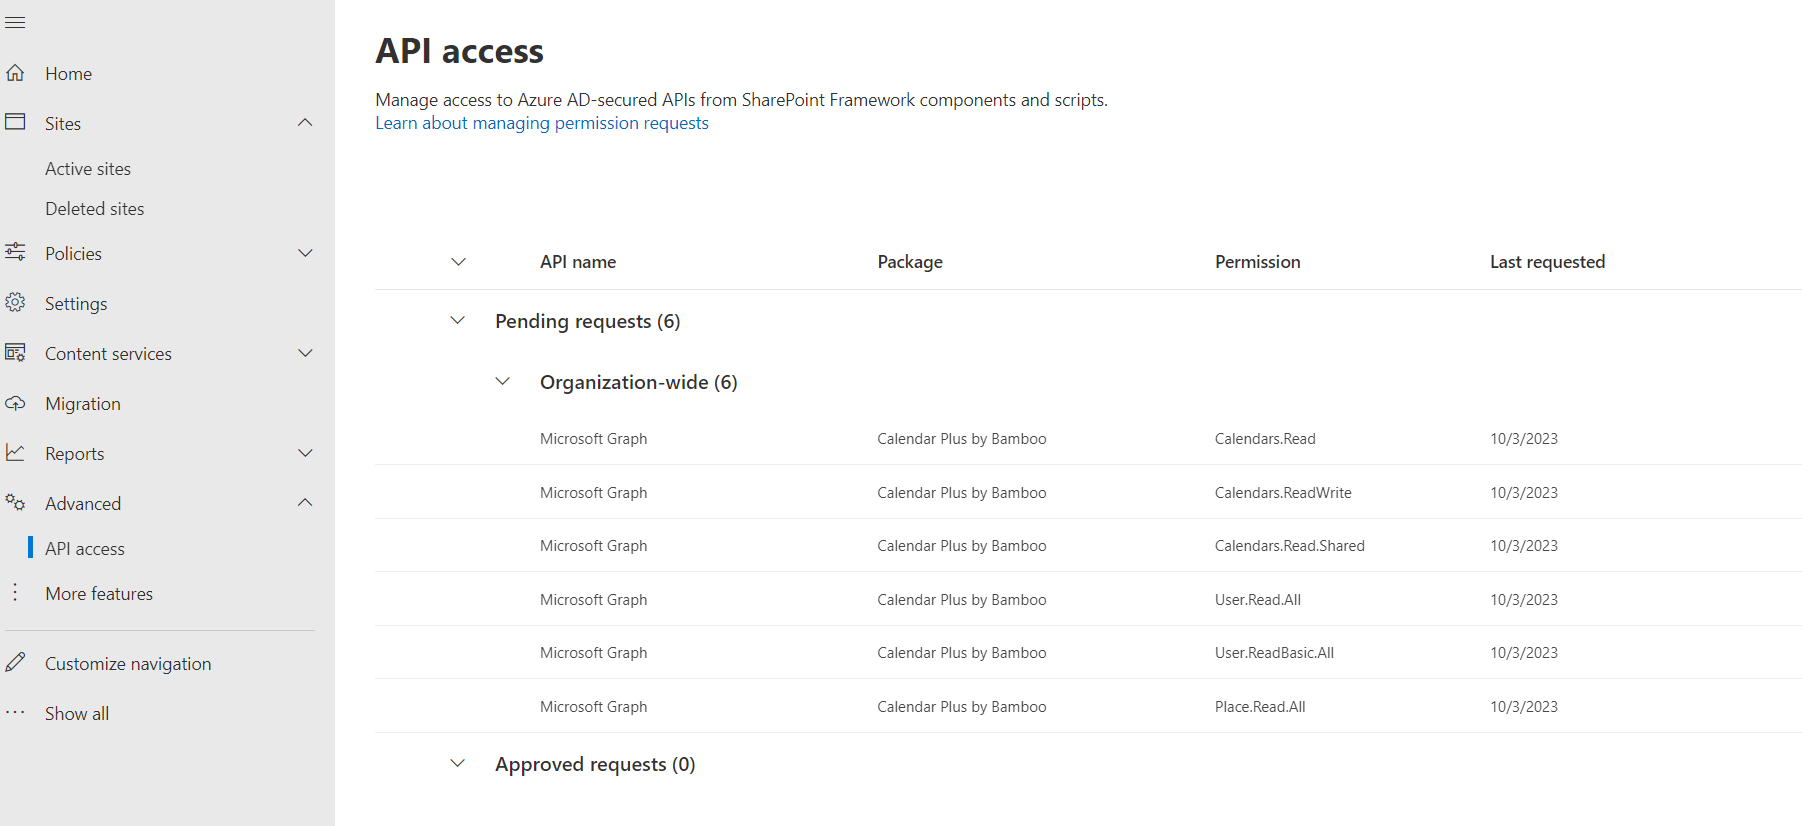
Task: Click the Show all ellipsis icon
Action: 15,713
